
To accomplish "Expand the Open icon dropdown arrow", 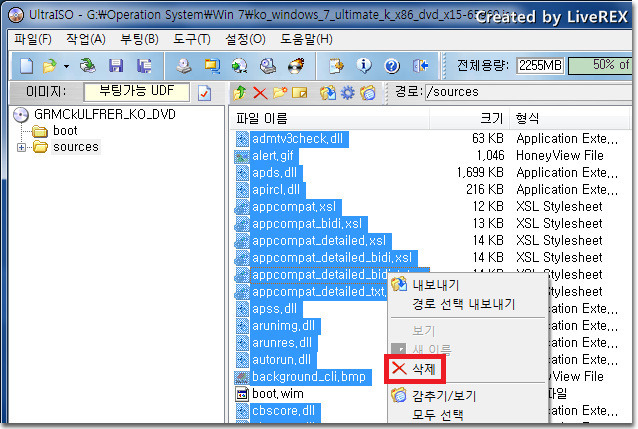I will click(66, 66).
